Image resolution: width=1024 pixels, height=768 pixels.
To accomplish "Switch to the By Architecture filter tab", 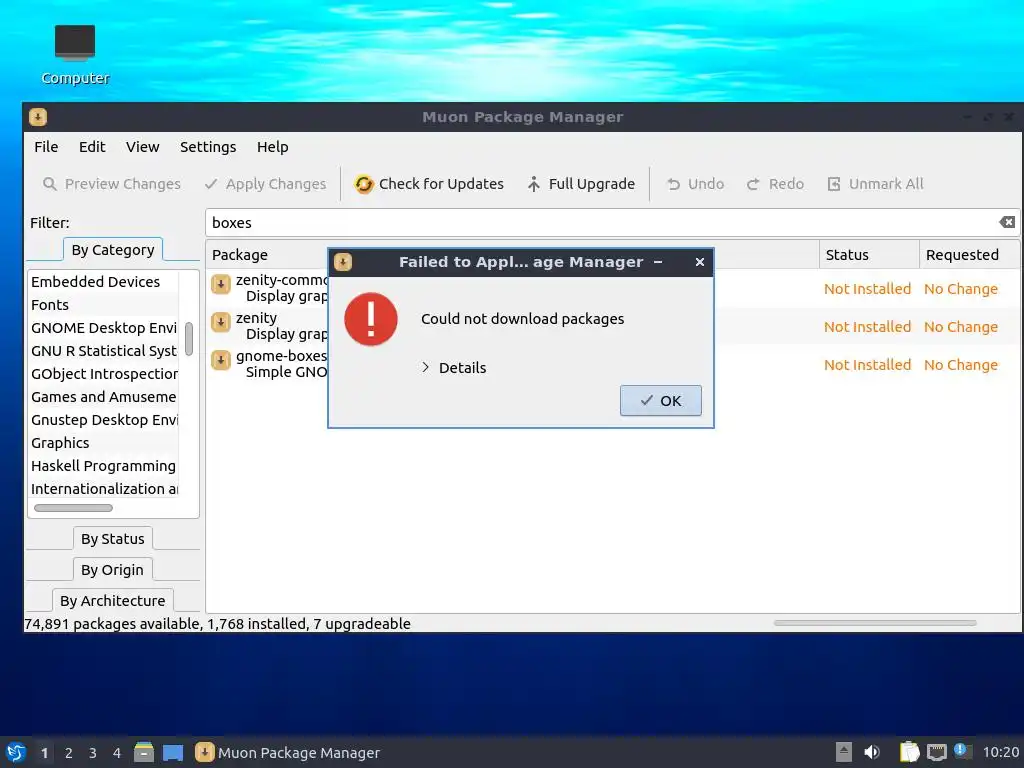I will point(113,600).
